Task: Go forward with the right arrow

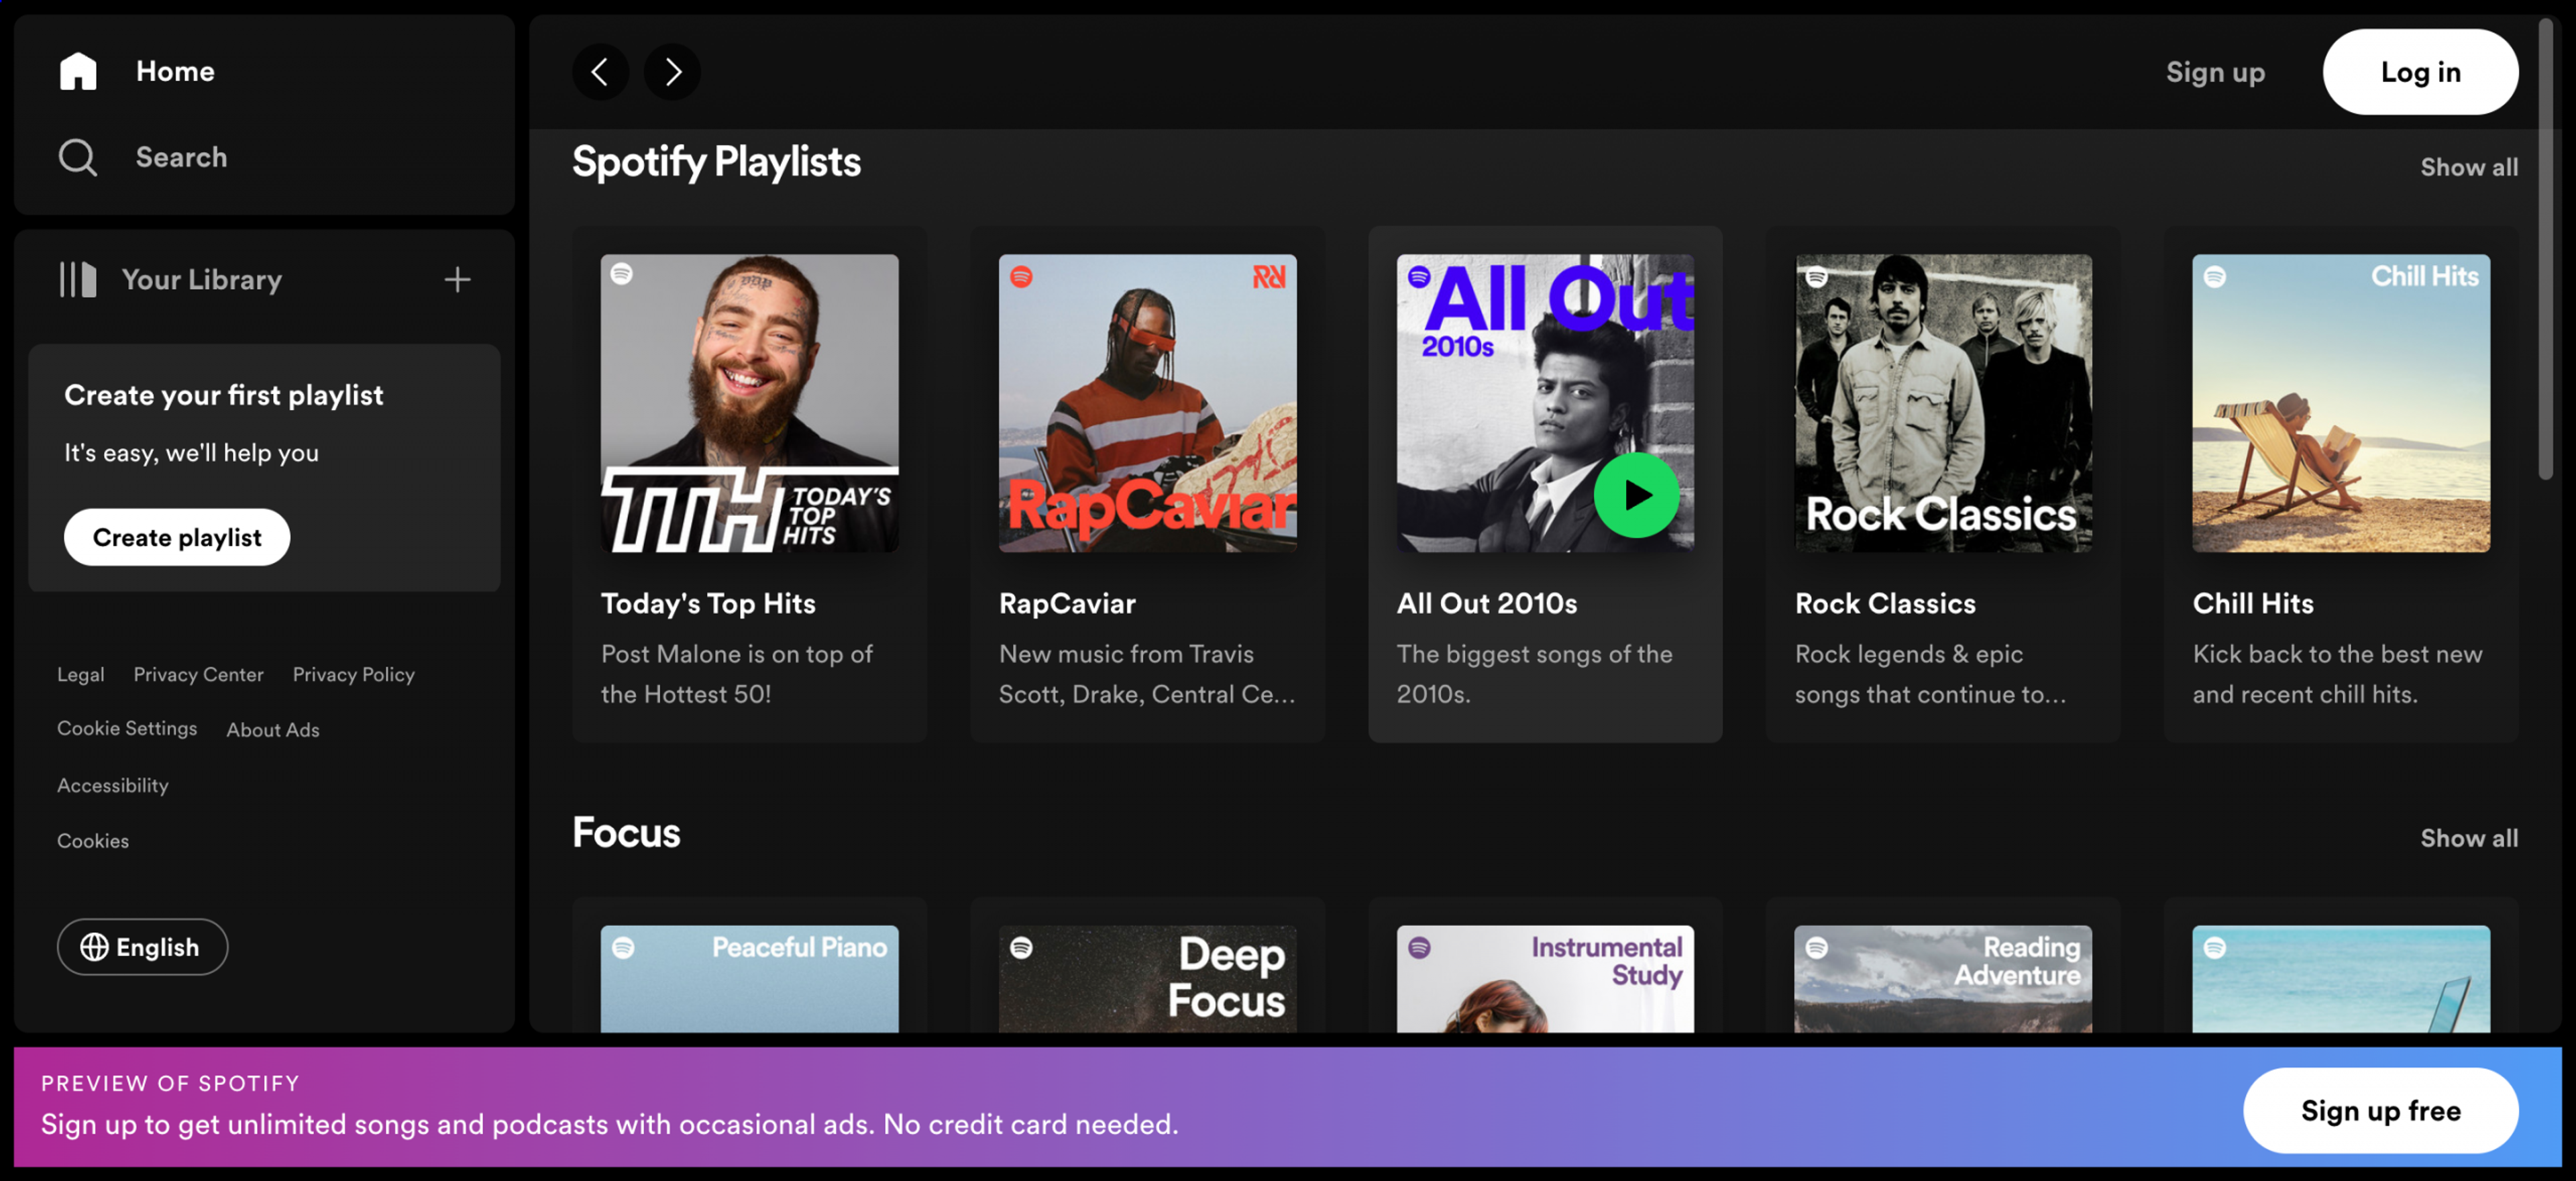Action: (x=672, y=72)
